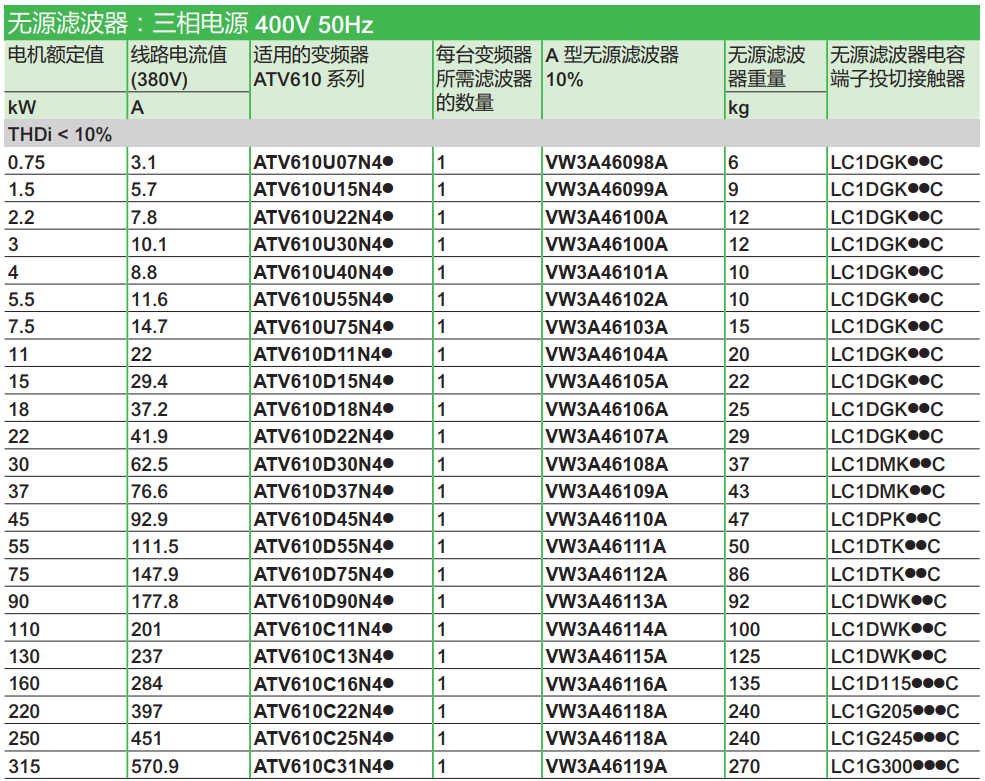Click drive model ATV610D30N4
985x781 pixels.
click(322, 464)
